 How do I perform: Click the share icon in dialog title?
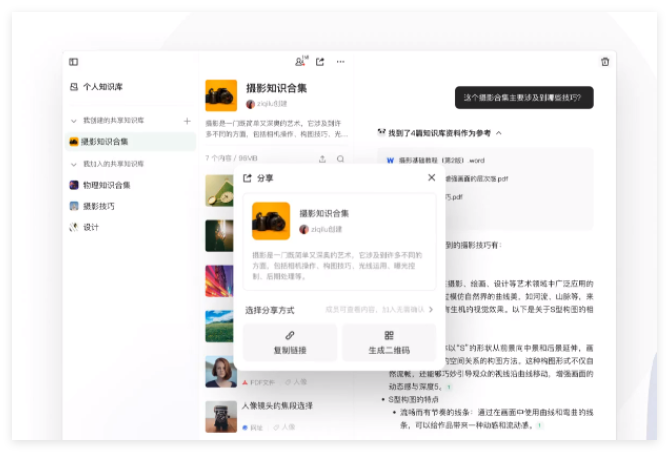(247, 178)
